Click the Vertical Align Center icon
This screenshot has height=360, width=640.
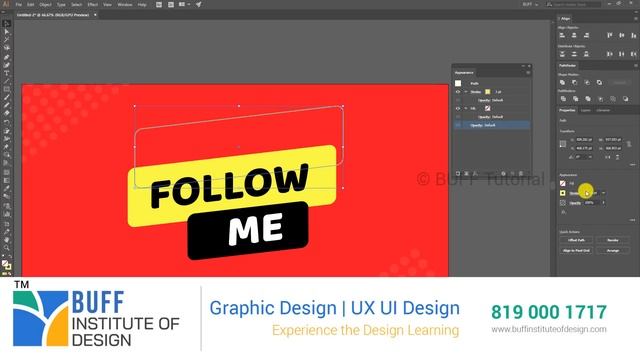[622, 36]
